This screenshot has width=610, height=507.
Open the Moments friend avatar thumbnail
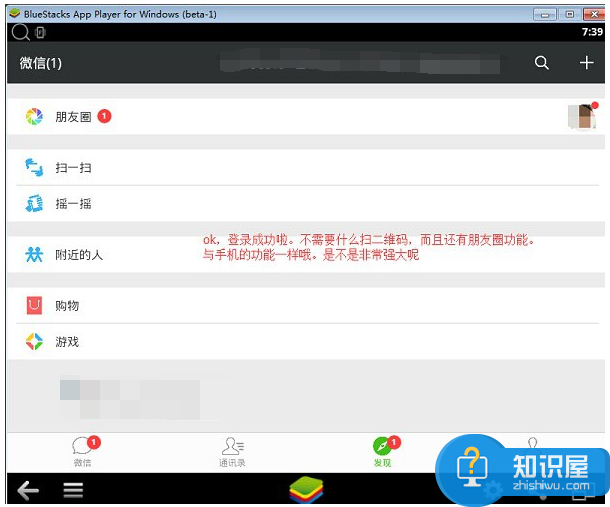click(x=582, y=116)
